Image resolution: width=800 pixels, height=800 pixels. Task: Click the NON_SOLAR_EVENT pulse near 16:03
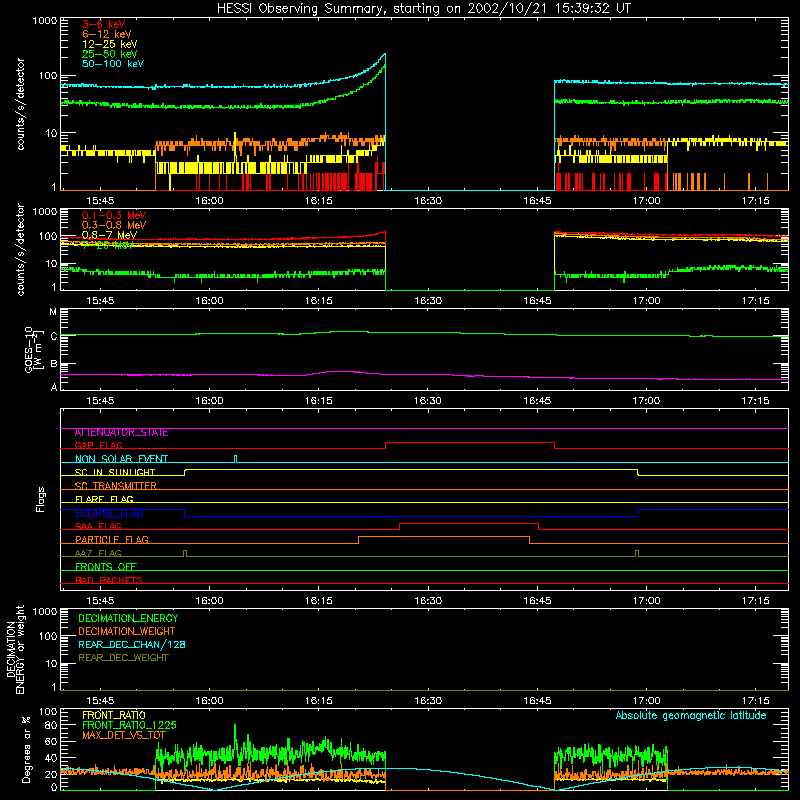[x=235, y=459]
